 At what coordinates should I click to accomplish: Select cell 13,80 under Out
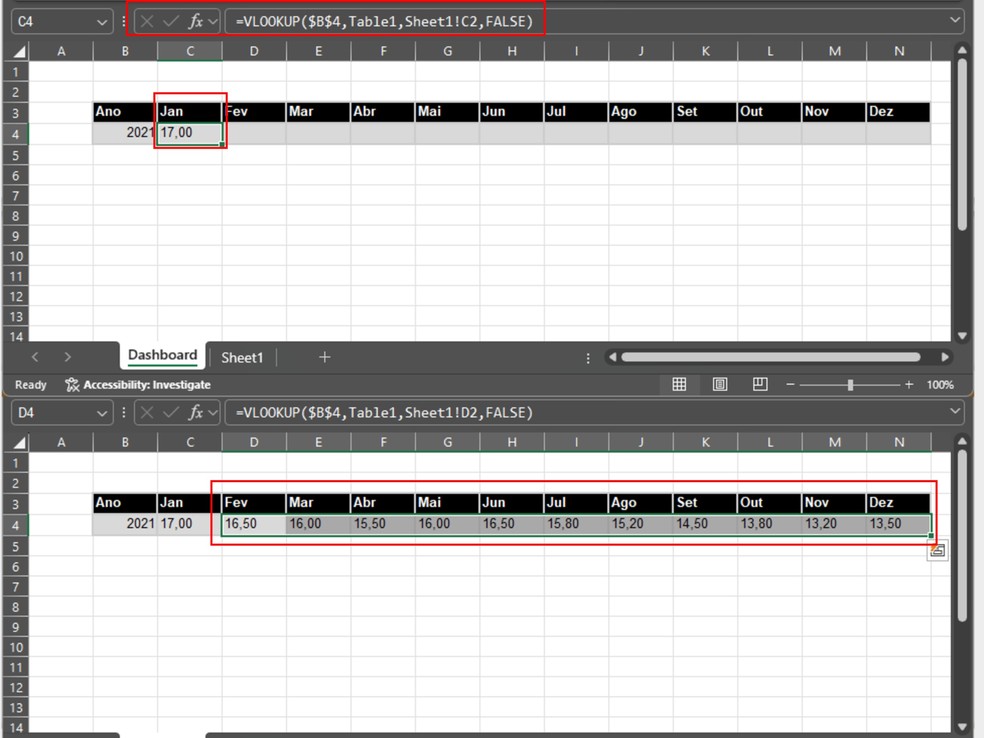[x=770, y=524]
